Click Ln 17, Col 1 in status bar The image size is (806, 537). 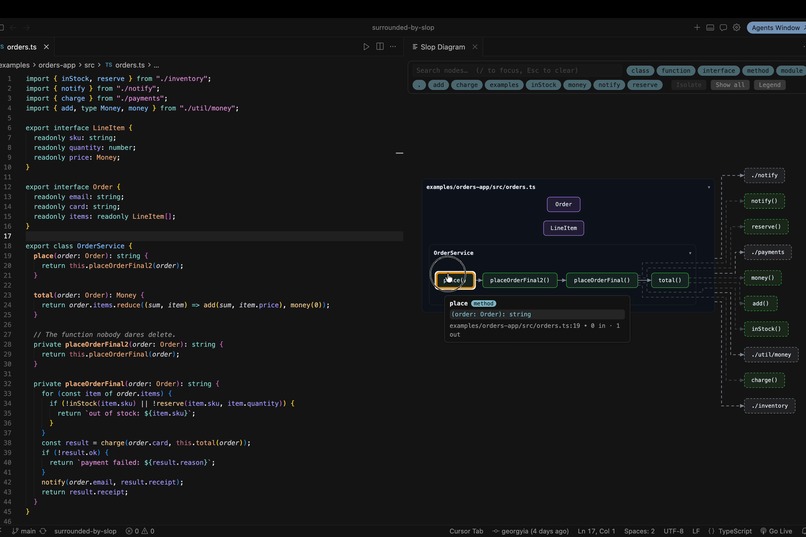(596, 531)
